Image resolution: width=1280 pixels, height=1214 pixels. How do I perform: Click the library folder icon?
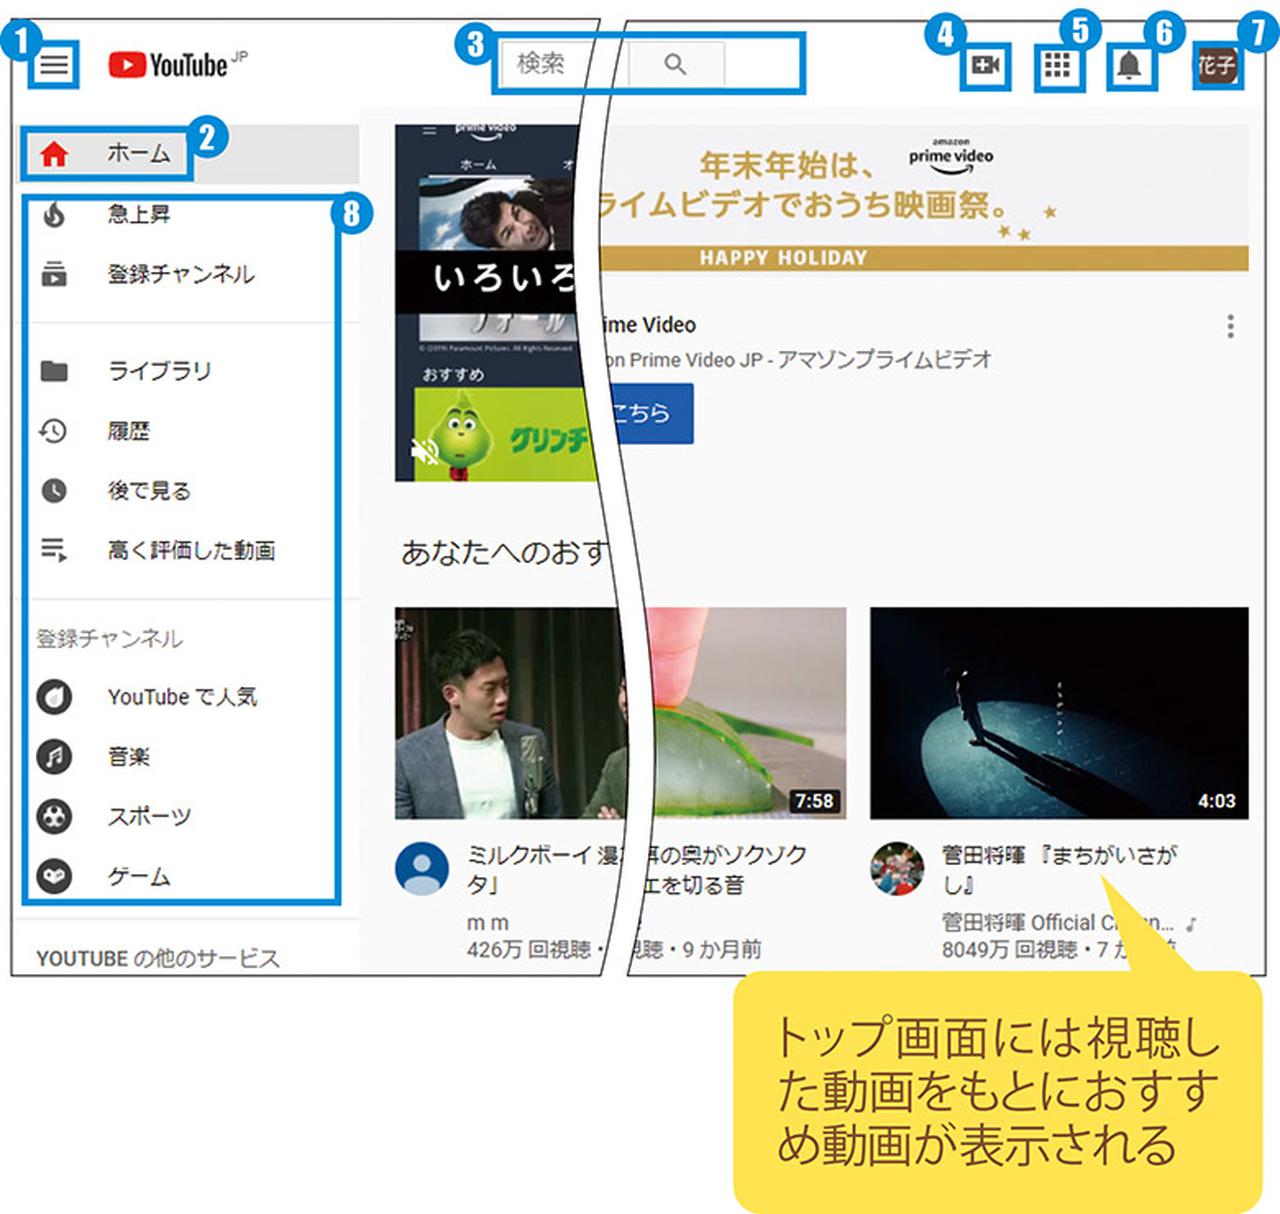(54, 371)
